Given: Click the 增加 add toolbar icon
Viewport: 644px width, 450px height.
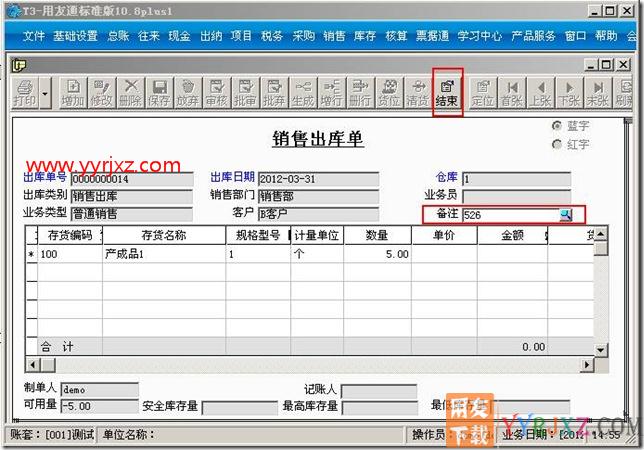Looking at the screenshot, I should tap(73, 93).
